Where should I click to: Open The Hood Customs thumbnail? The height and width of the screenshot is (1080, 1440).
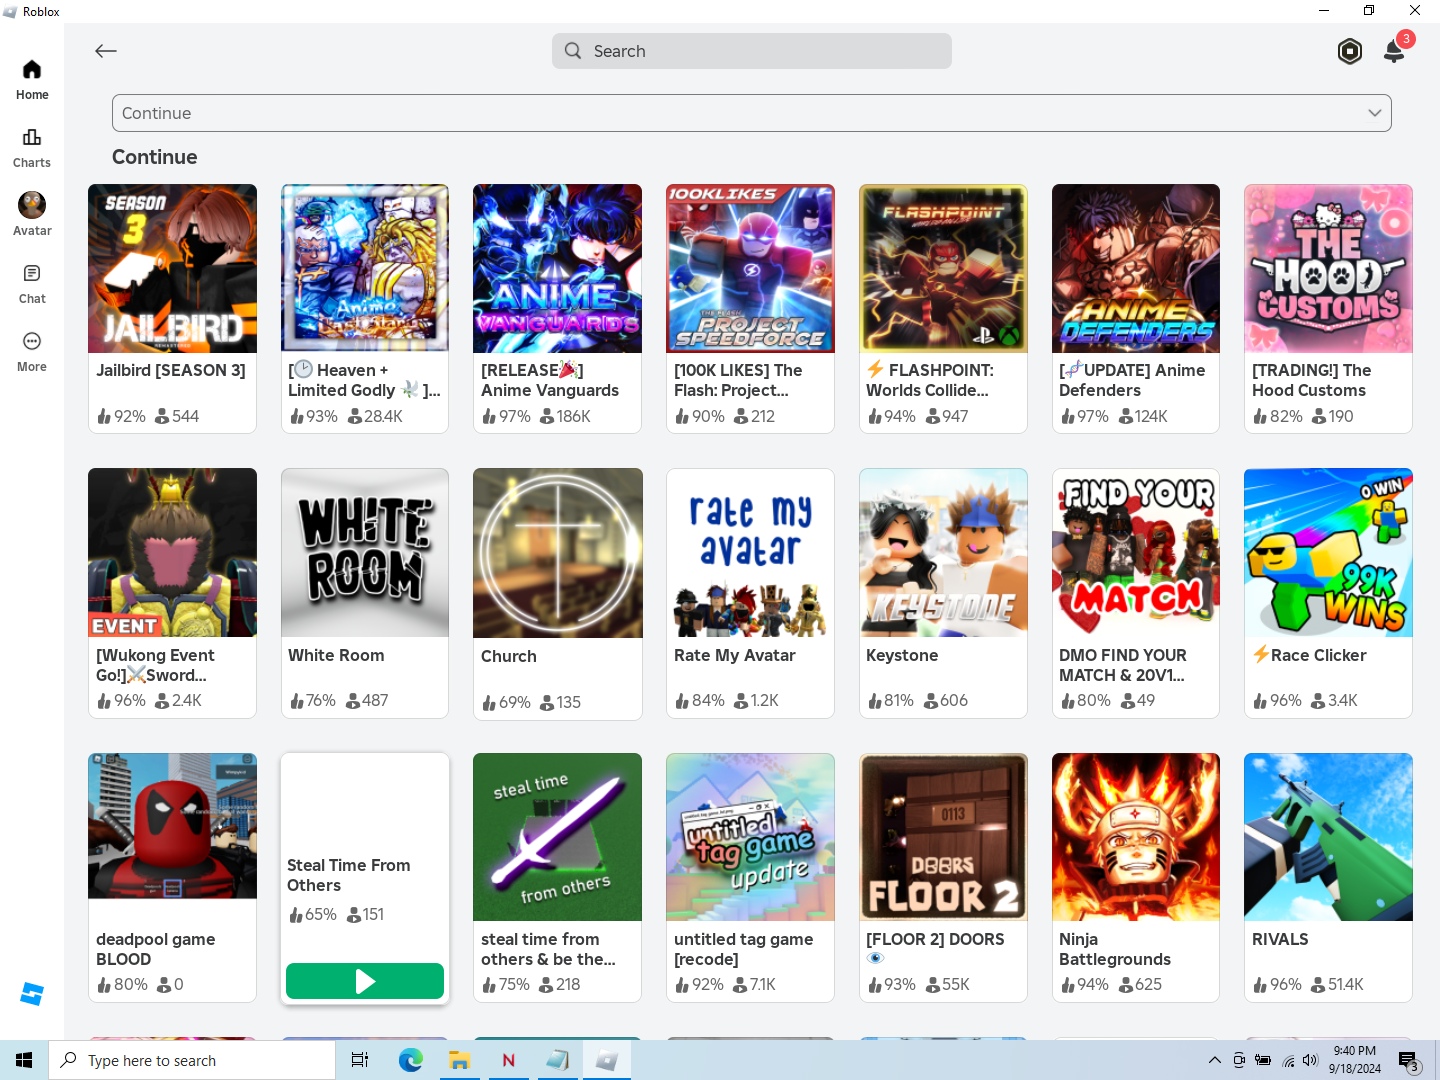[1328, 268]
